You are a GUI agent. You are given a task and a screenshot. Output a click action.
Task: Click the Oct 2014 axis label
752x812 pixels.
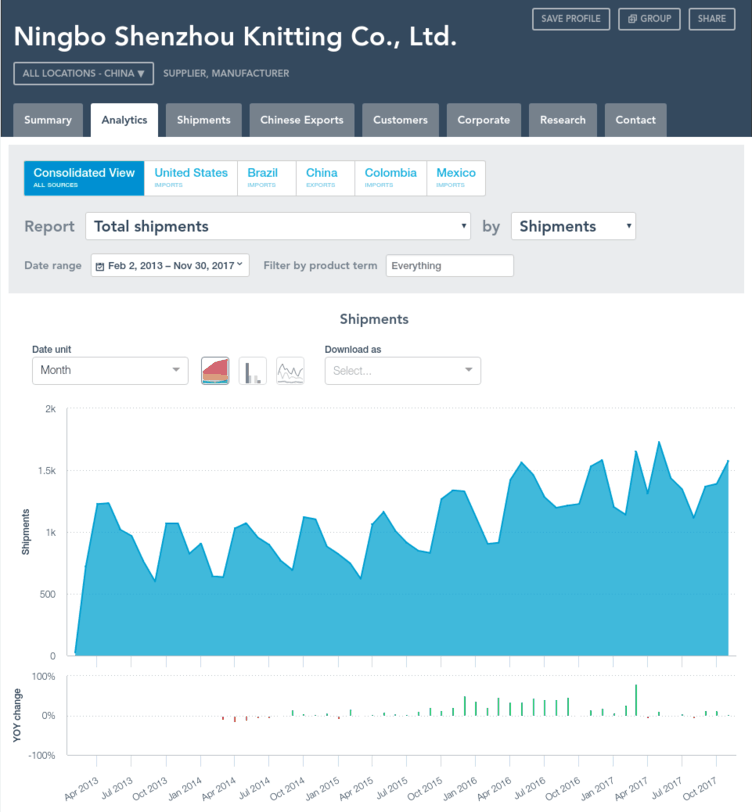pos(287,788)
